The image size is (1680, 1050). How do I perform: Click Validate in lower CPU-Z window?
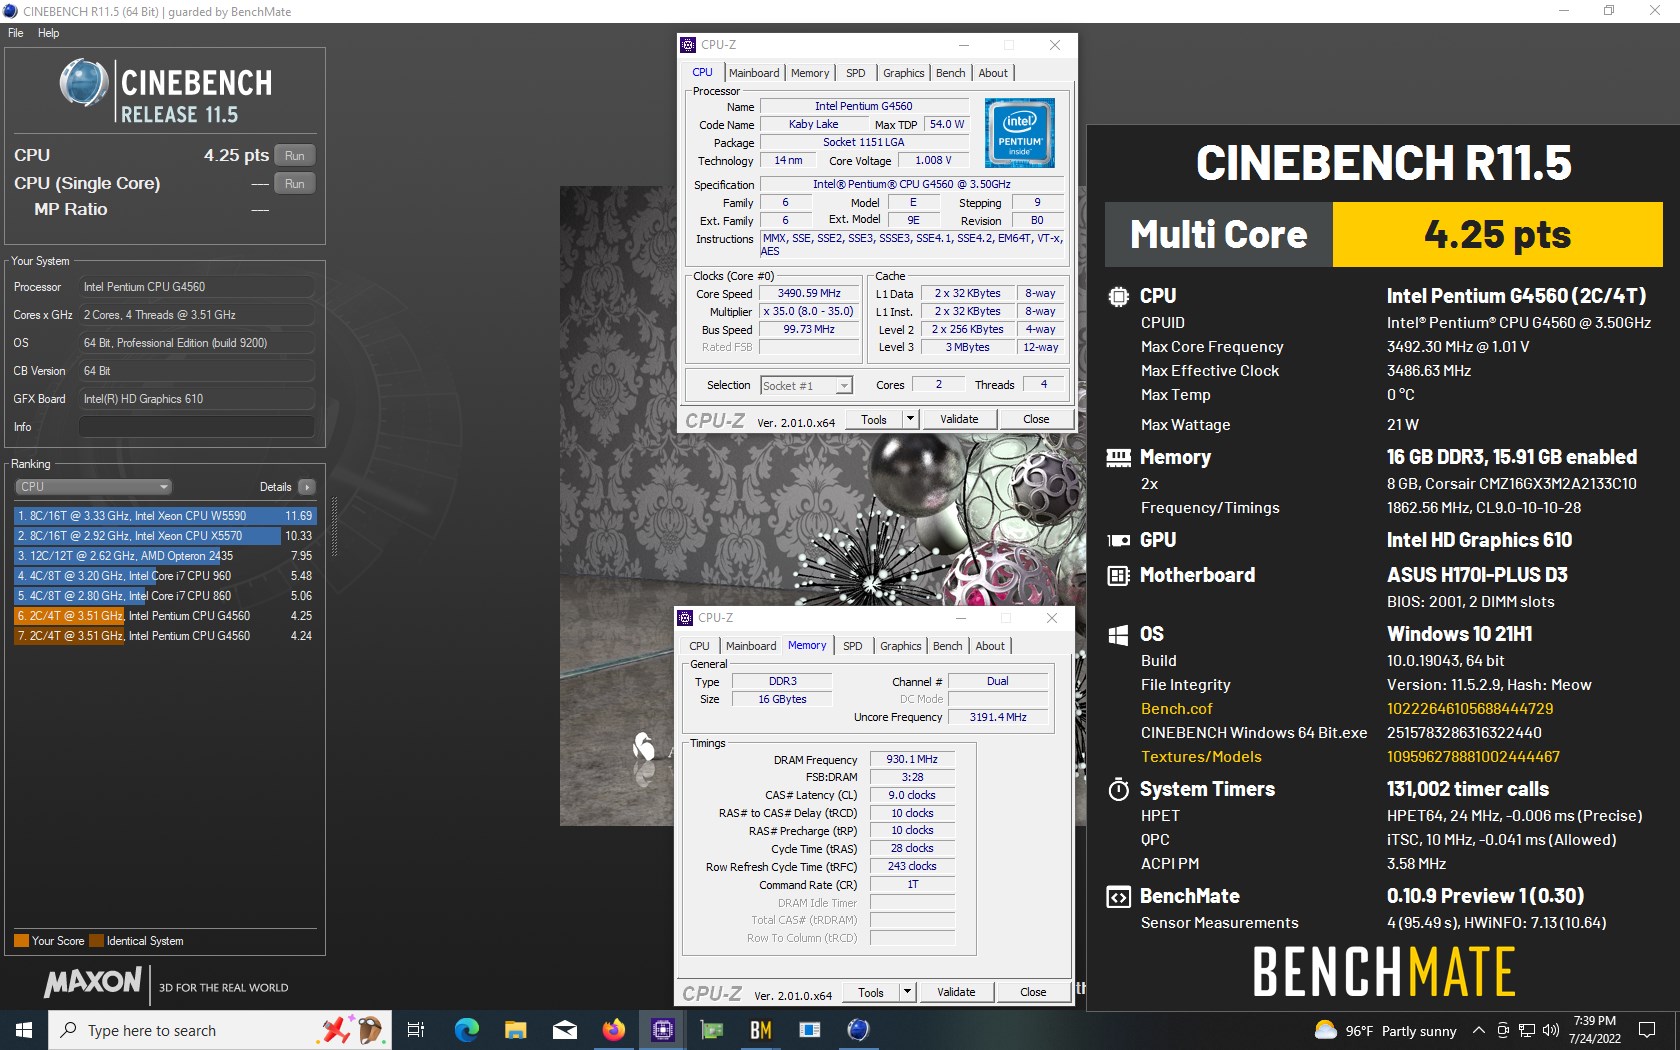coord(956,992)
